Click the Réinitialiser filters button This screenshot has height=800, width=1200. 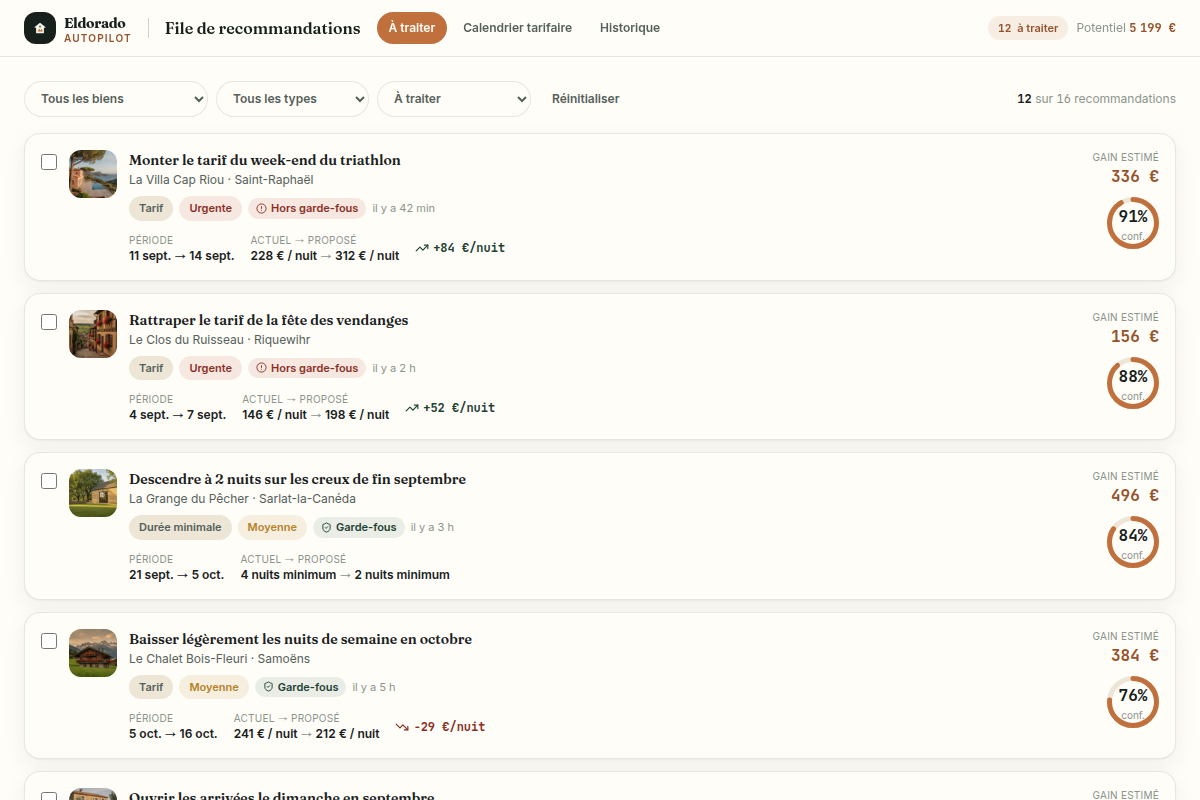click(586, 99)
